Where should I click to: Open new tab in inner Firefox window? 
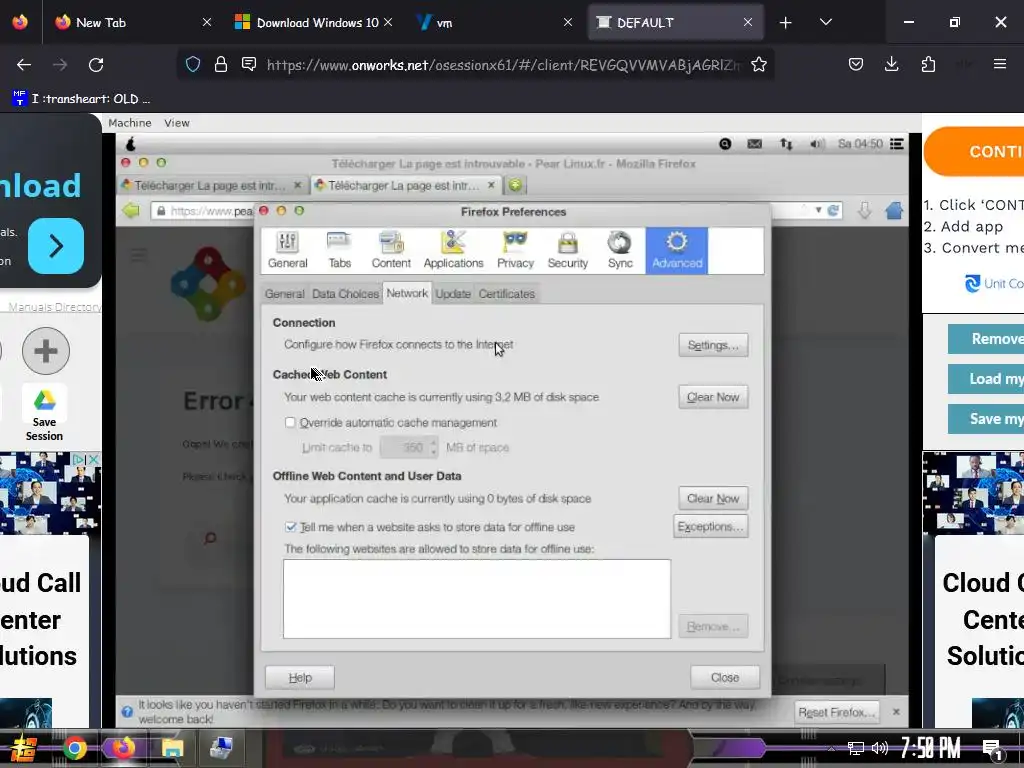click(515, 185)
